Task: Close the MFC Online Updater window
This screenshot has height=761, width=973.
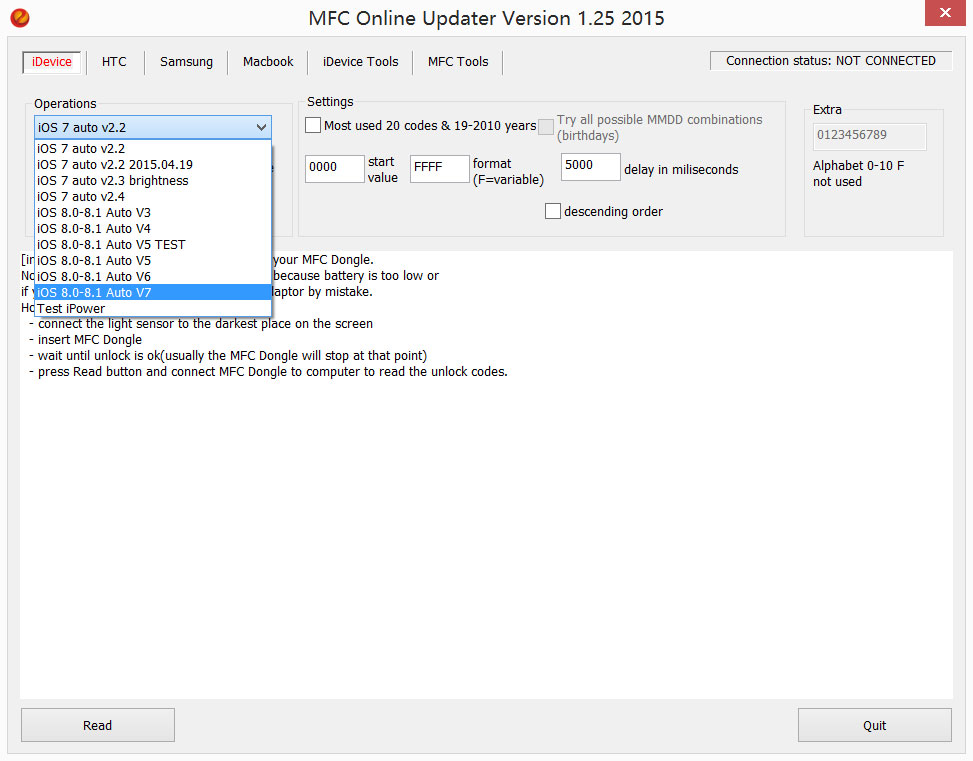Action: tap(944, 13)
